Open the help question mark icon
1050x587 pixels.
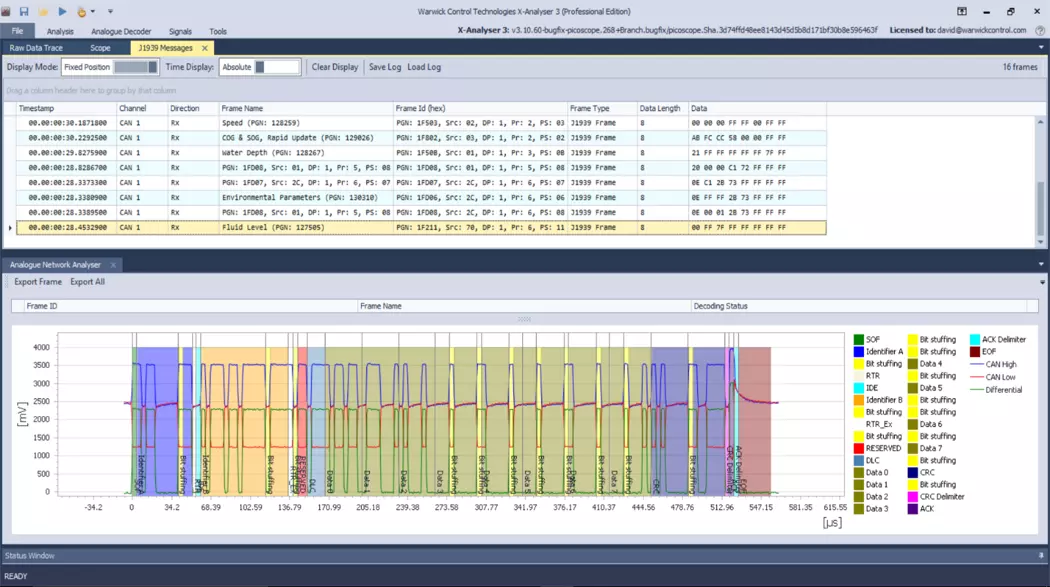point(1040,30)
